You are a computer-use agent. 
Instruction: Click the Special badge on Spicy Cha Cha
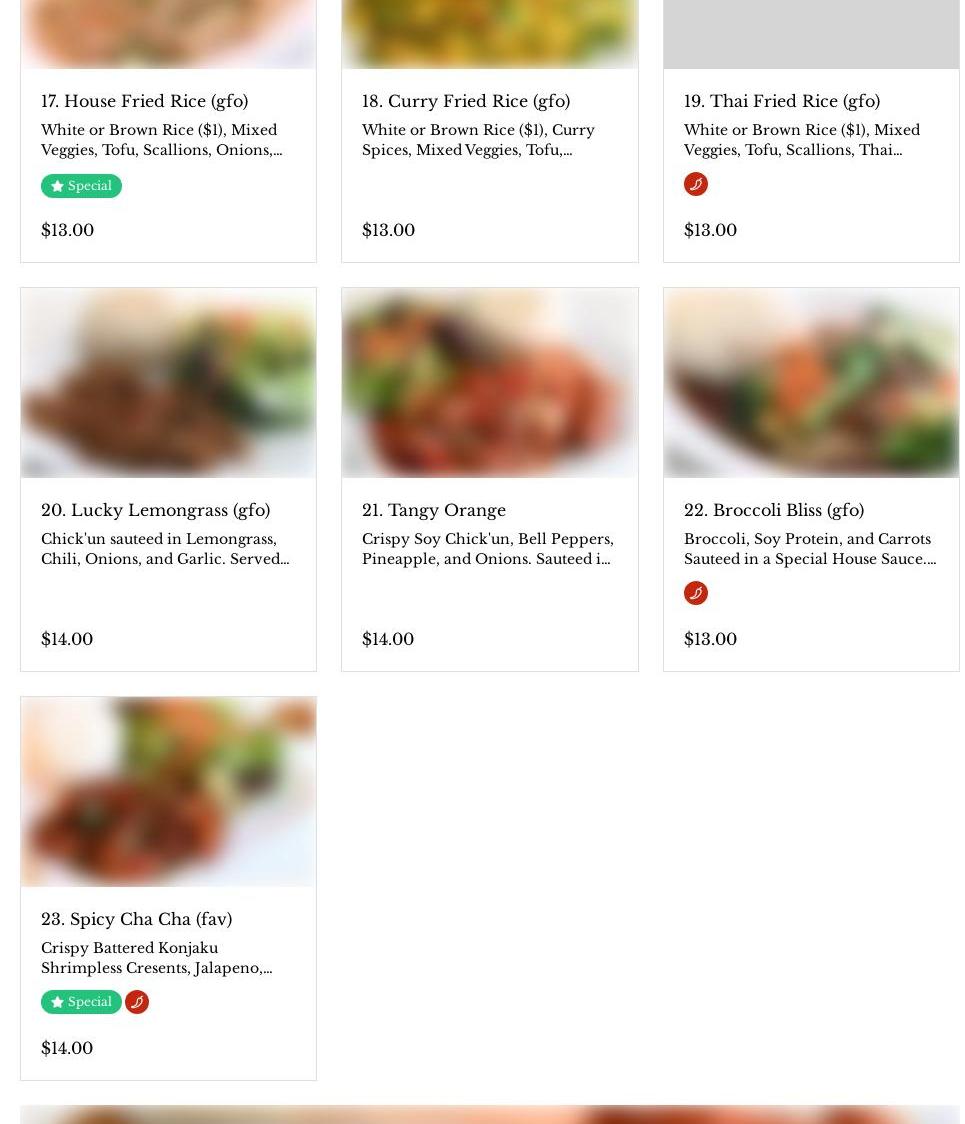81,1002
